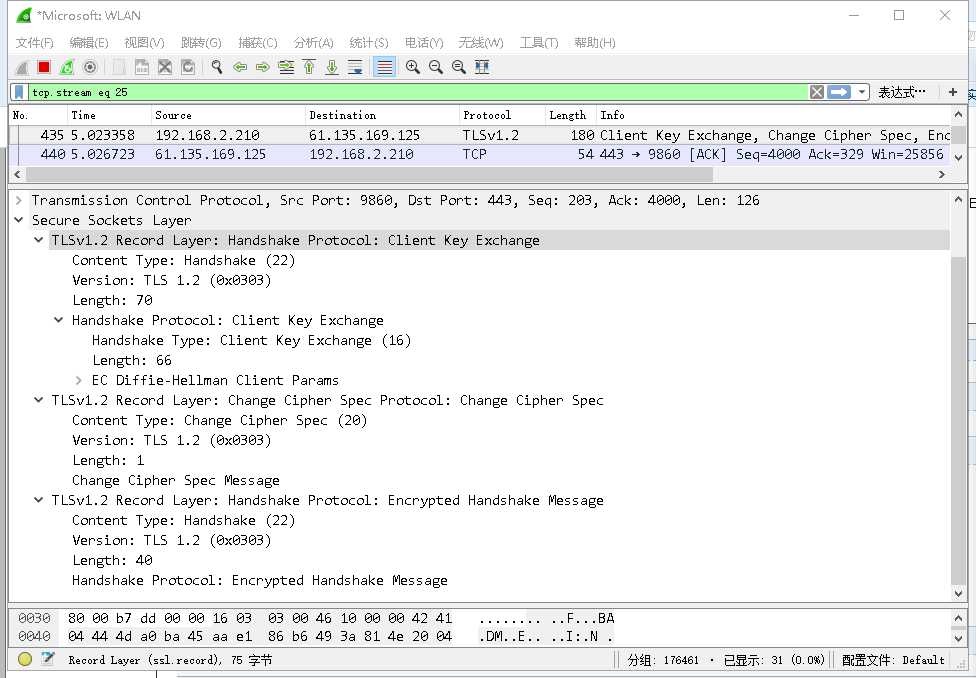Viewport: 976px width, 678px height.
Task: Click the save capture file icon
Action: pos(142,67)
